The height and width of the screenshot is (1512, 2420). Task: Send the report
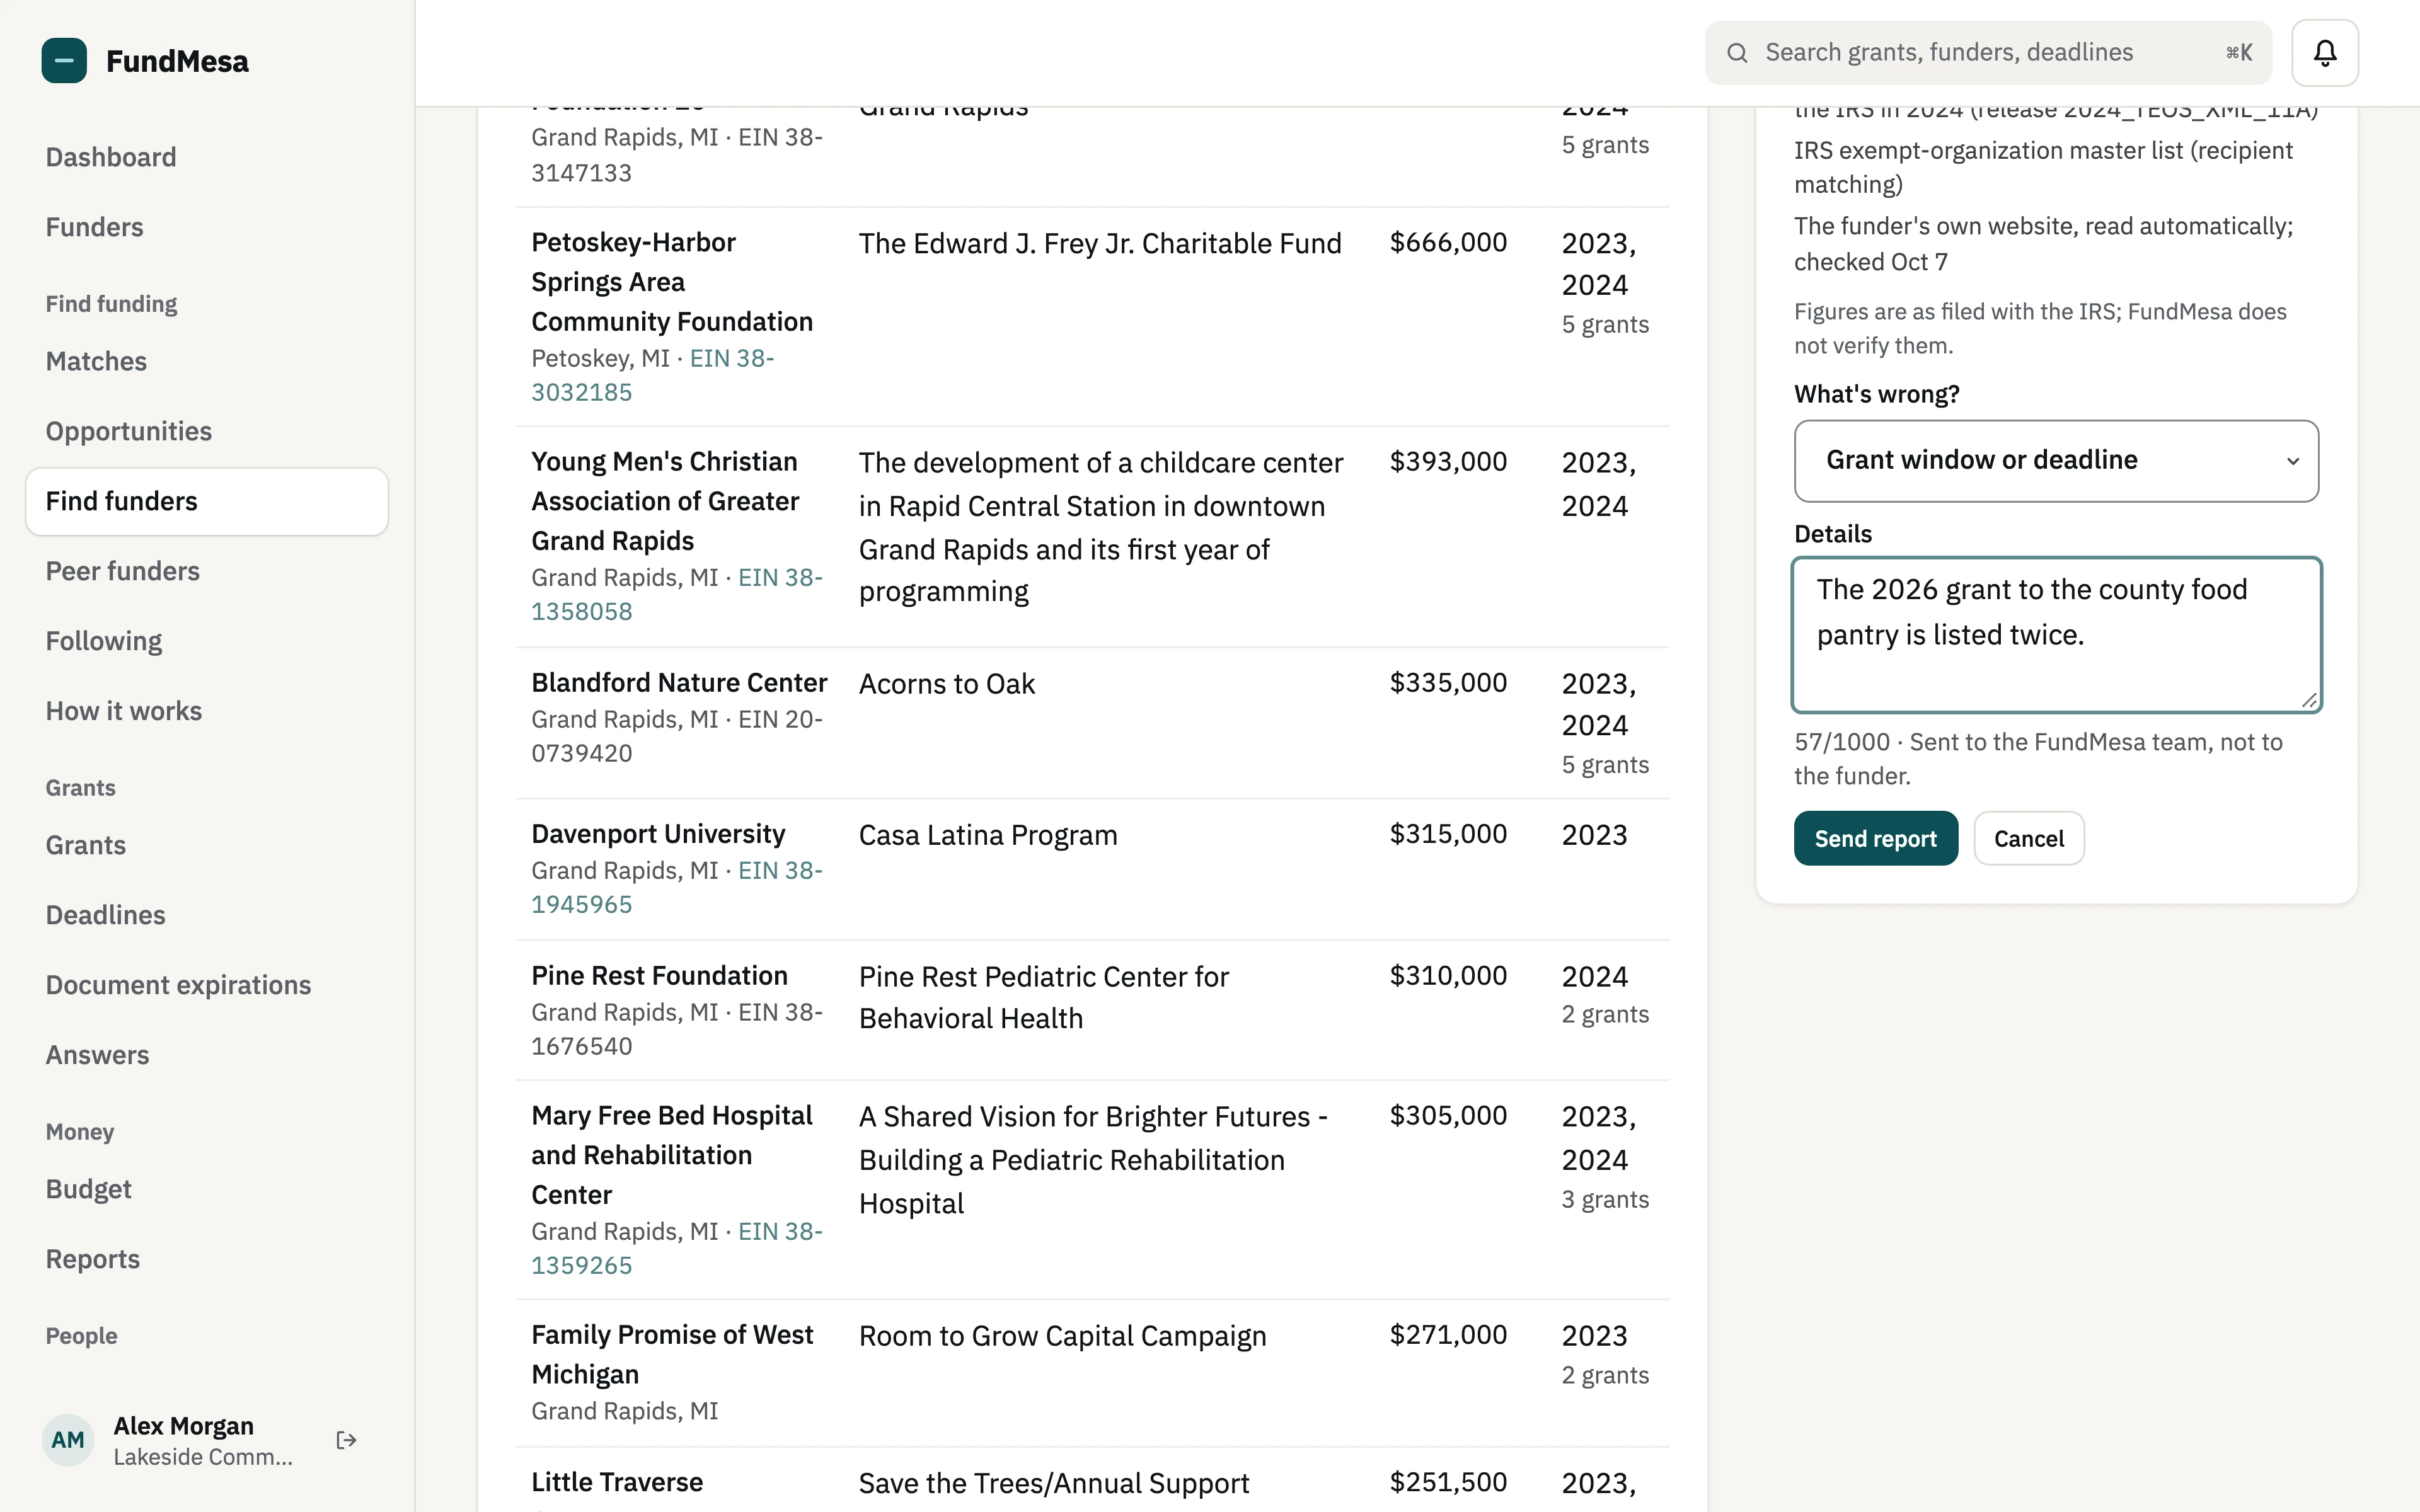pos(1876,838)
